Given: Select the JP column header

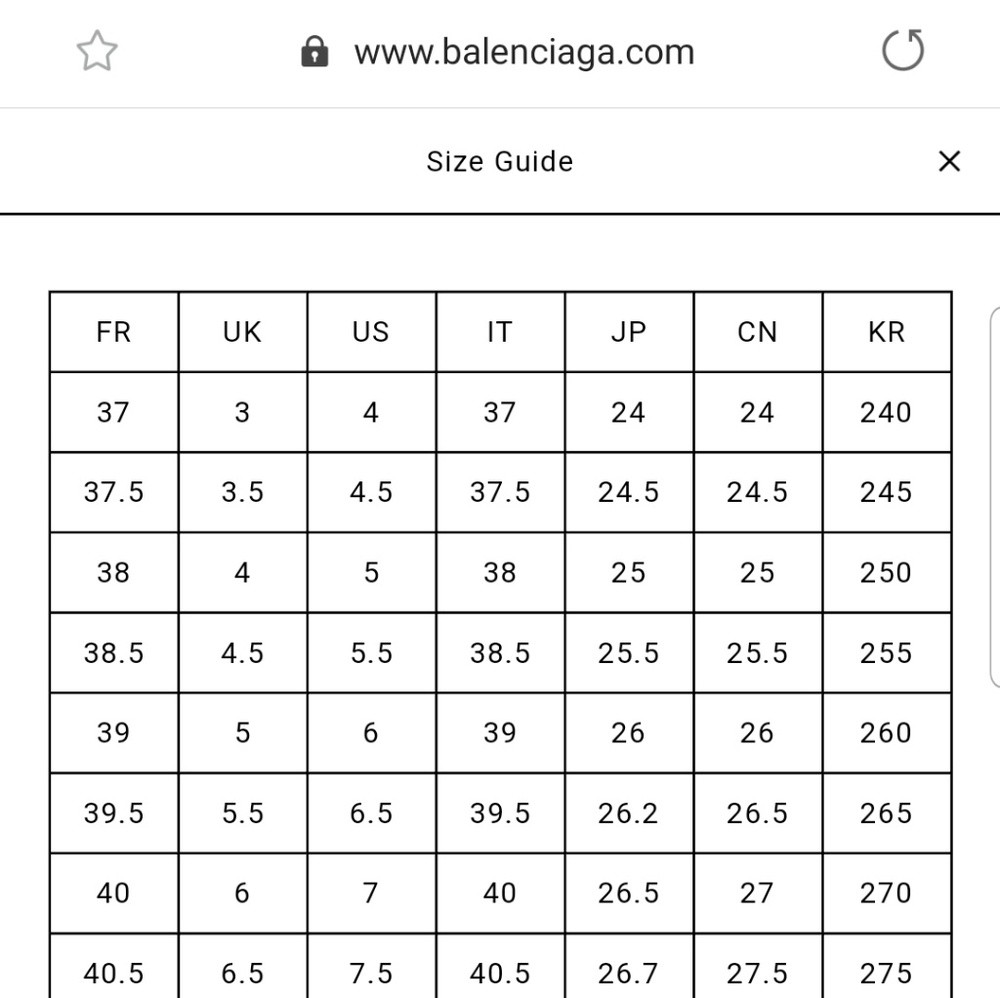Looking at the screenshot, I should pos(629,332).
